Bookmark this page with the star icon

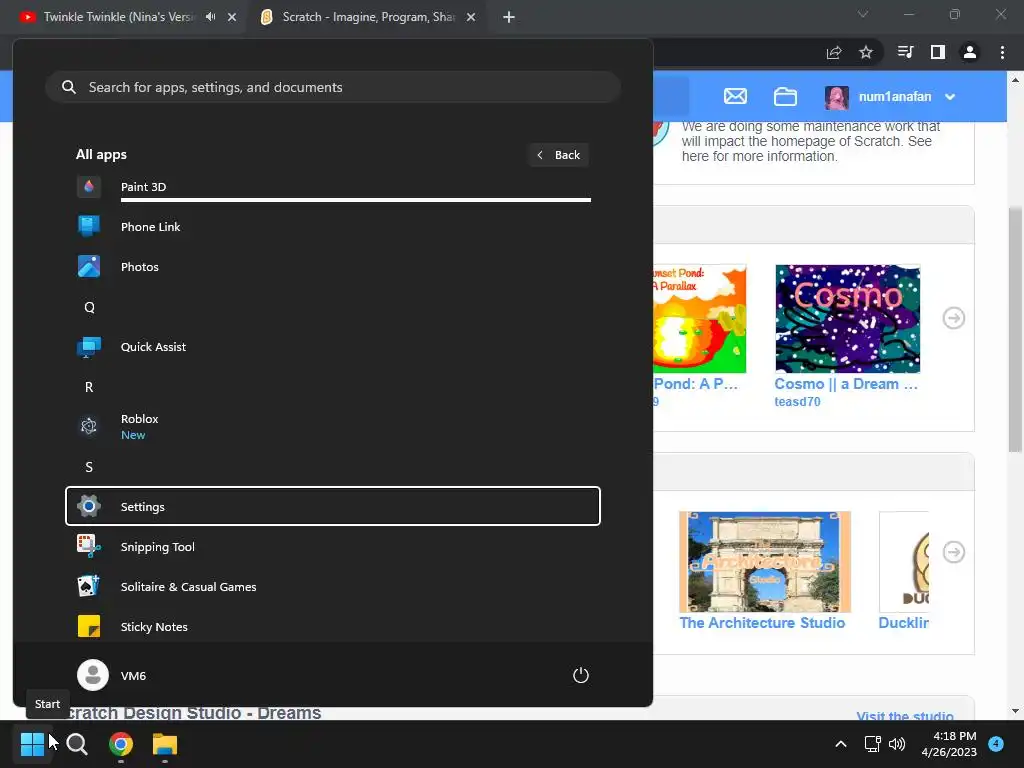click(866, 52)
